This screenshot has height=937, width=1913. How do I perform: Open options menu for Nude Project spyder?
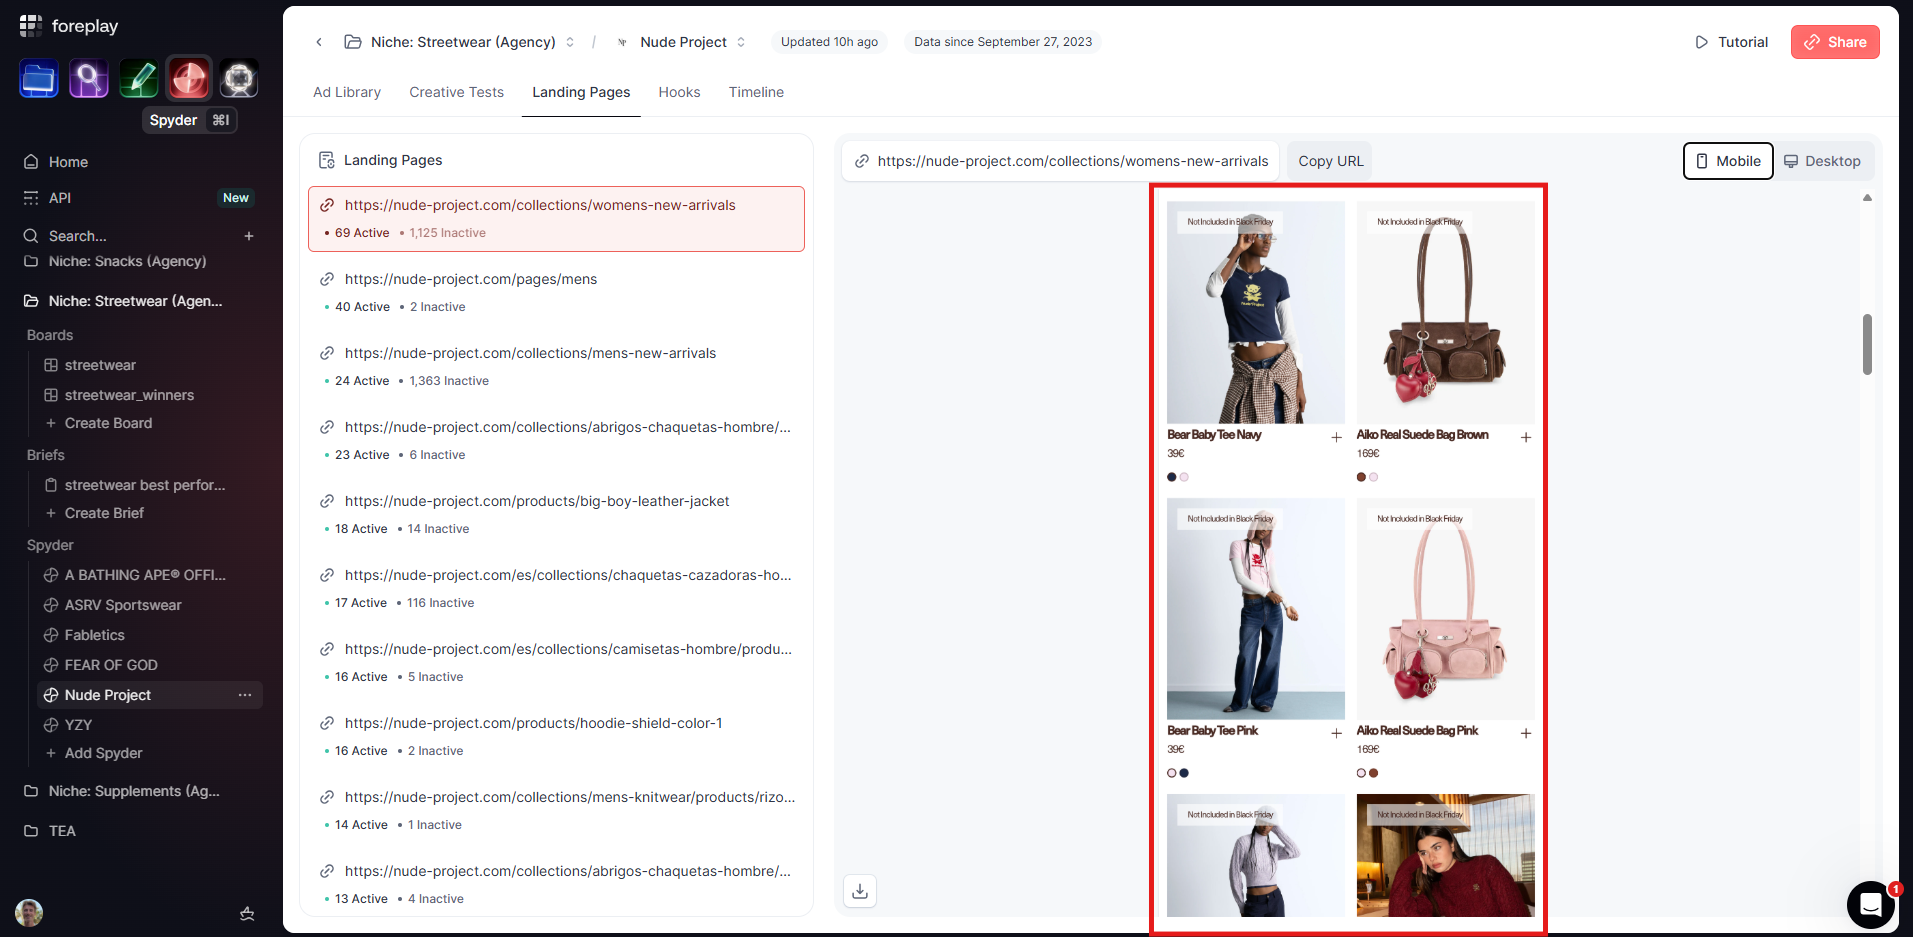[245, 695]
